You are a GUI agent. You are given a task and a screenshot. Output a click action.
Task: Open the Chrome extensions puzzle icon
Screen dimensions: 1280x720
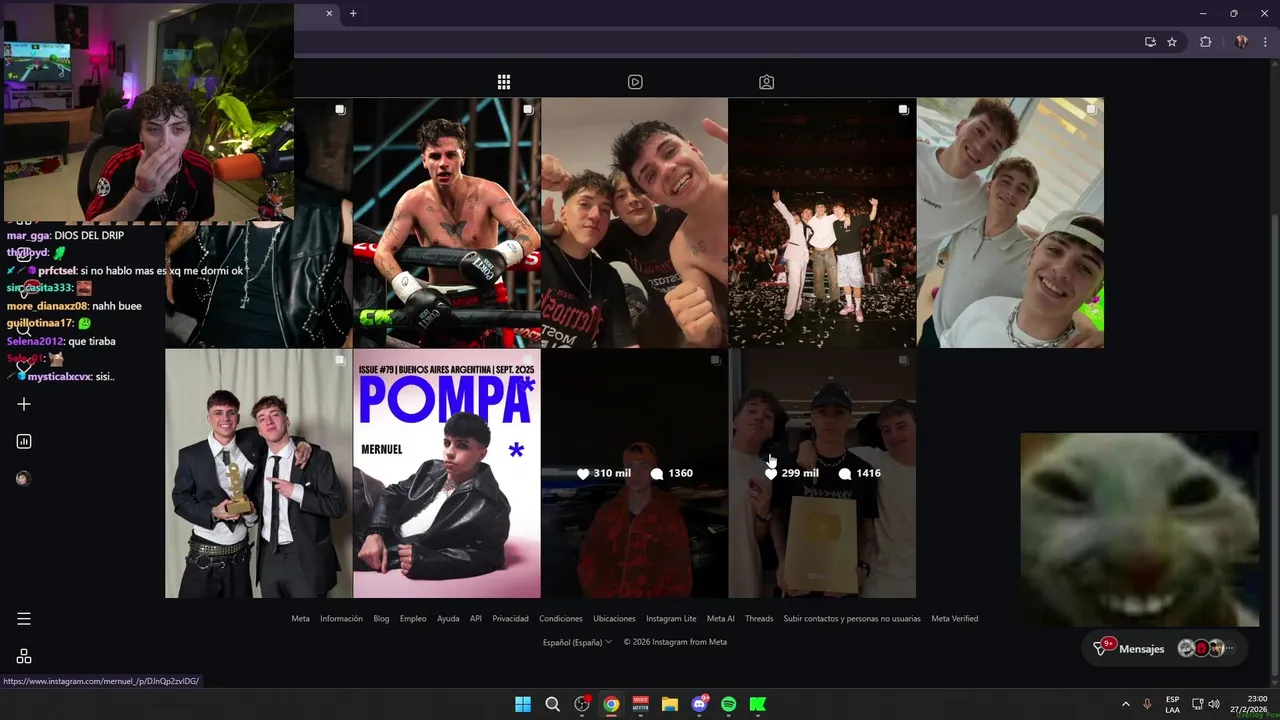[x=1205, y=42]
